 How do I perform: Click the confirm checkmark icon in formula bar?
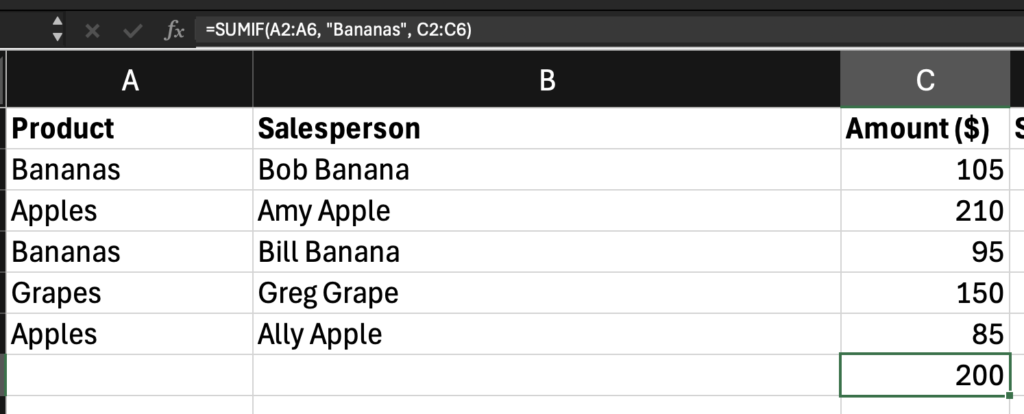point(133,30)
